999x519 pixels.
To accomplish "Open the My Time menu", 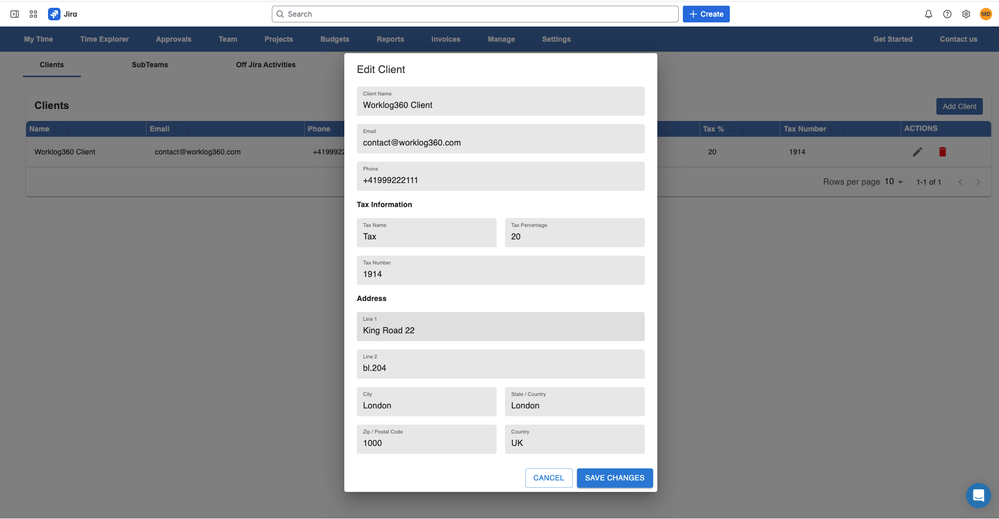I will [x=38, y=39].
